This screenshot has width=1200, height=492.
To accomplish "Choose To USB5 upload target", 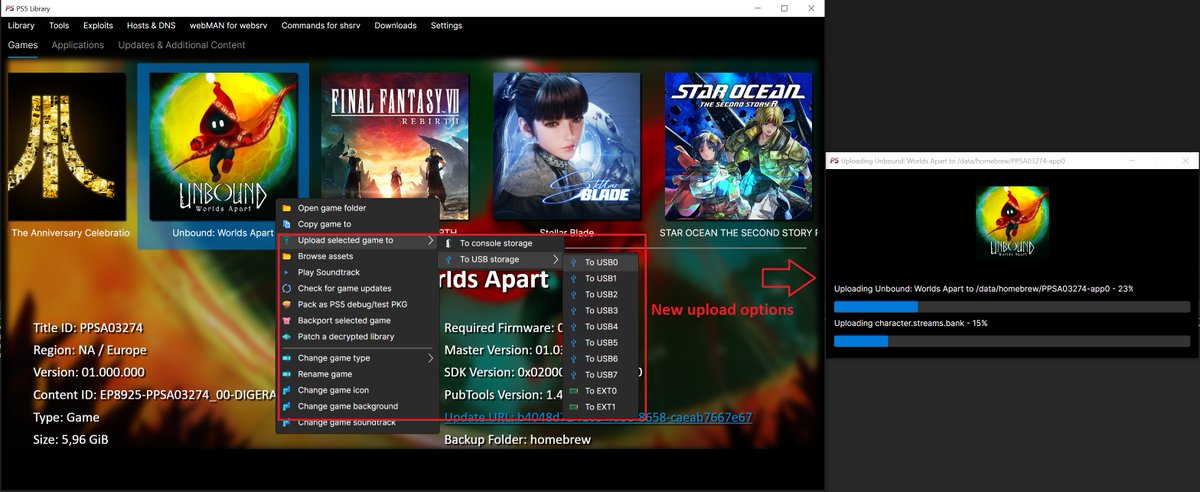I will click(600, 342).
